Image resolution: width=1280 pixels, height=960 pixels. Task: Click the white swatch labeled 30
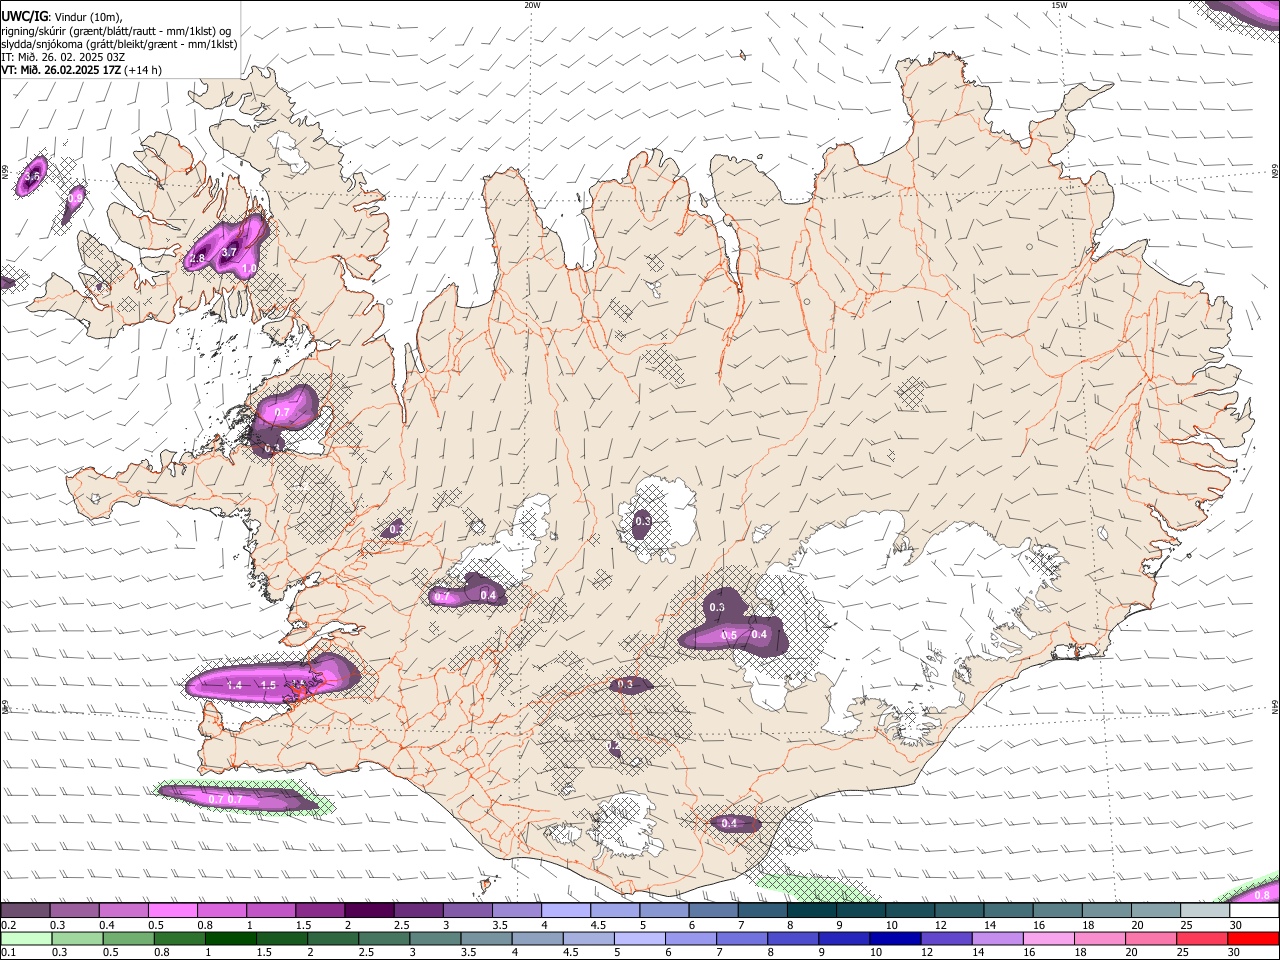1254,910
